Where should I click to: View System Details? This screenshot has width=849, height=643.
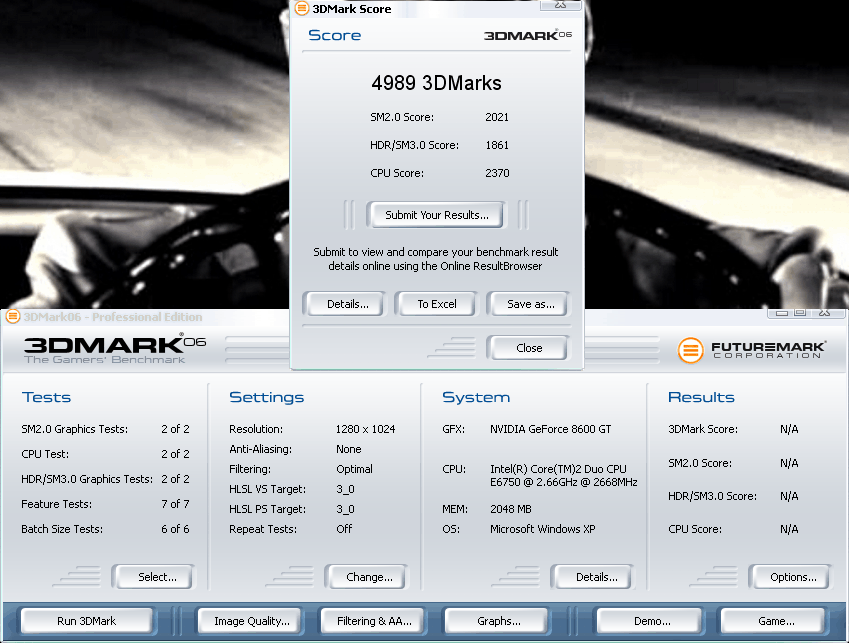597,577
